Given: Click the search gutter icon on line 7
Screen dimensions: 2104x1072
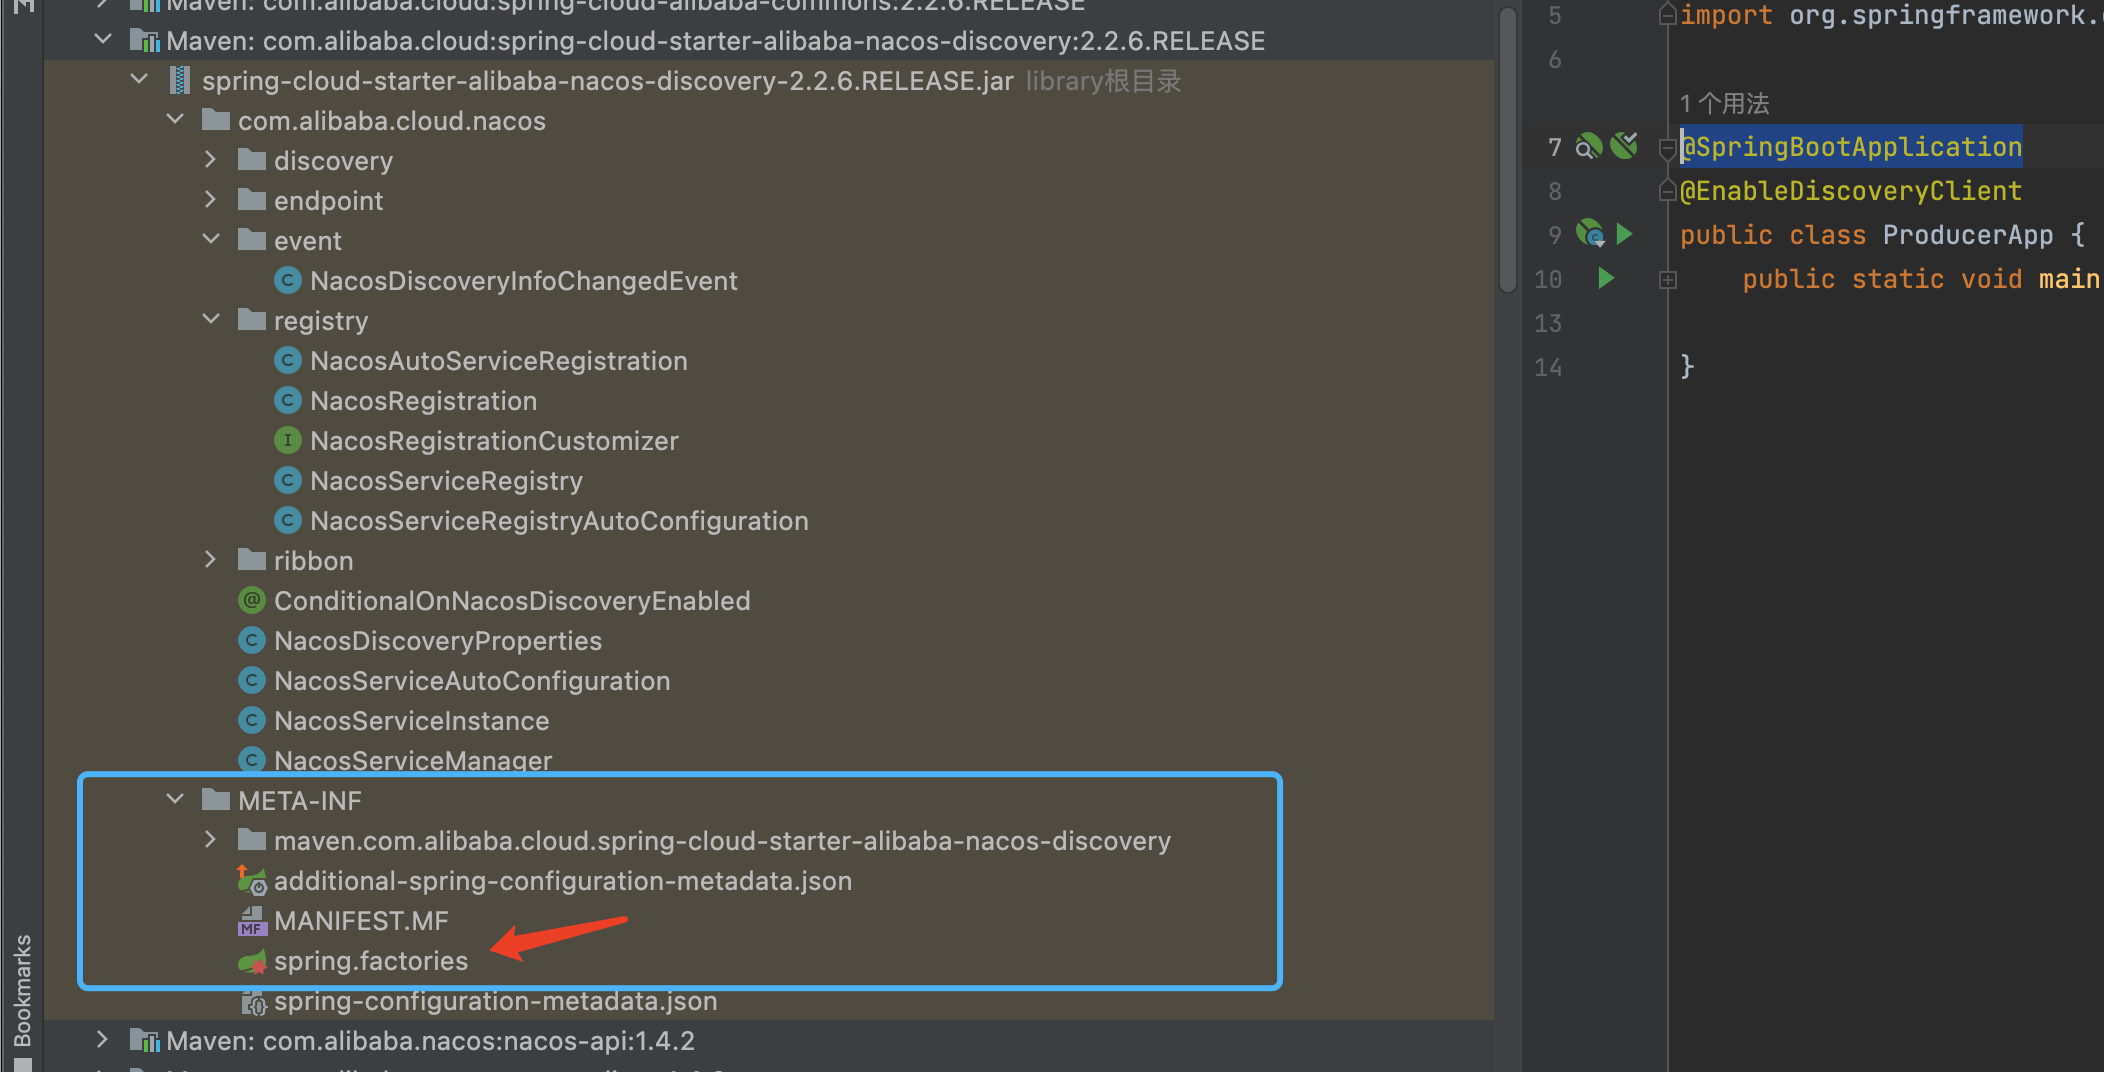Looking at the screenshot, I should pos(1589,147).
